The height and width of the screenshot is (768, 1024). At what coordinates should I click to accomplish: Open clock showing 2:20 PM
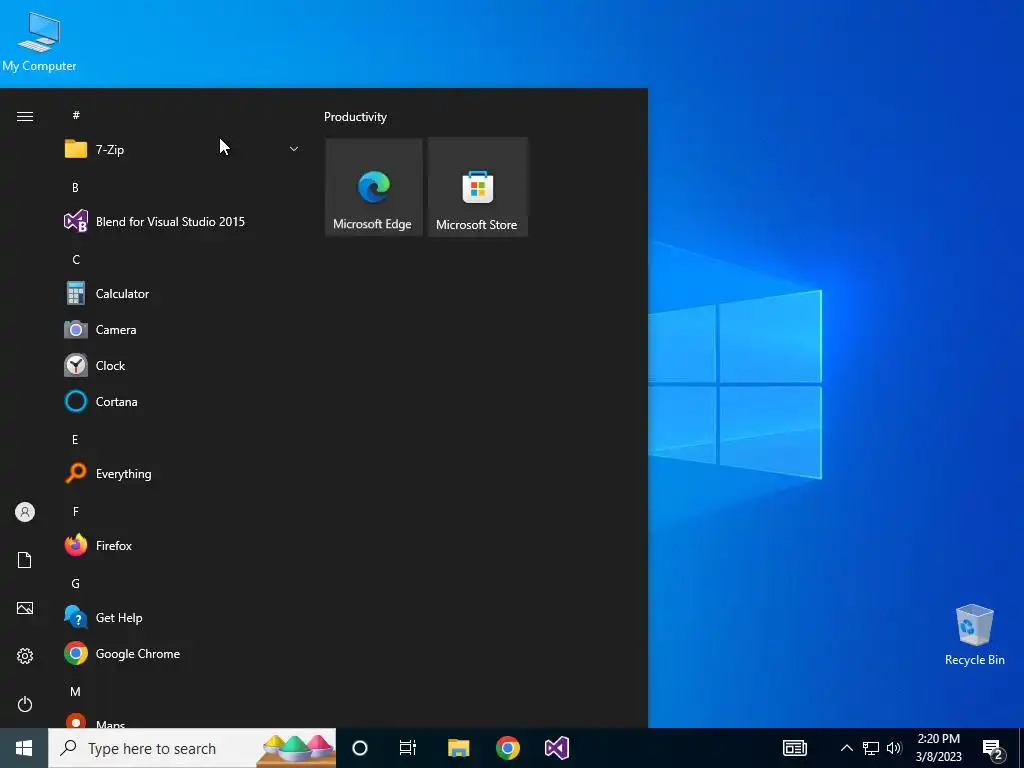939,748
